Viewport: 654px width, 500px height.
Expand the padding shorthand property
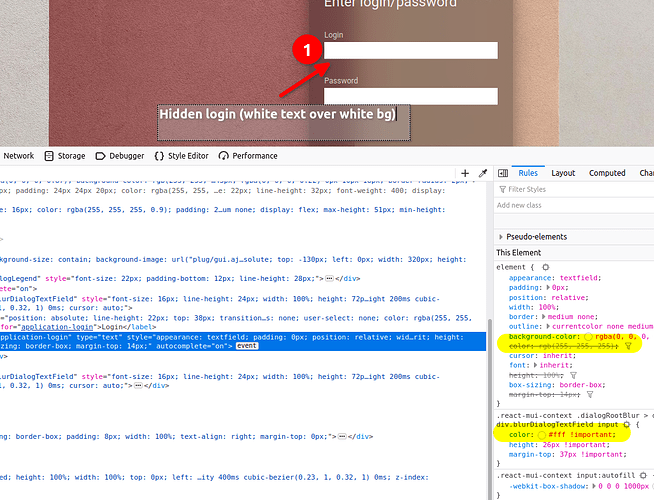coord(549,288)
